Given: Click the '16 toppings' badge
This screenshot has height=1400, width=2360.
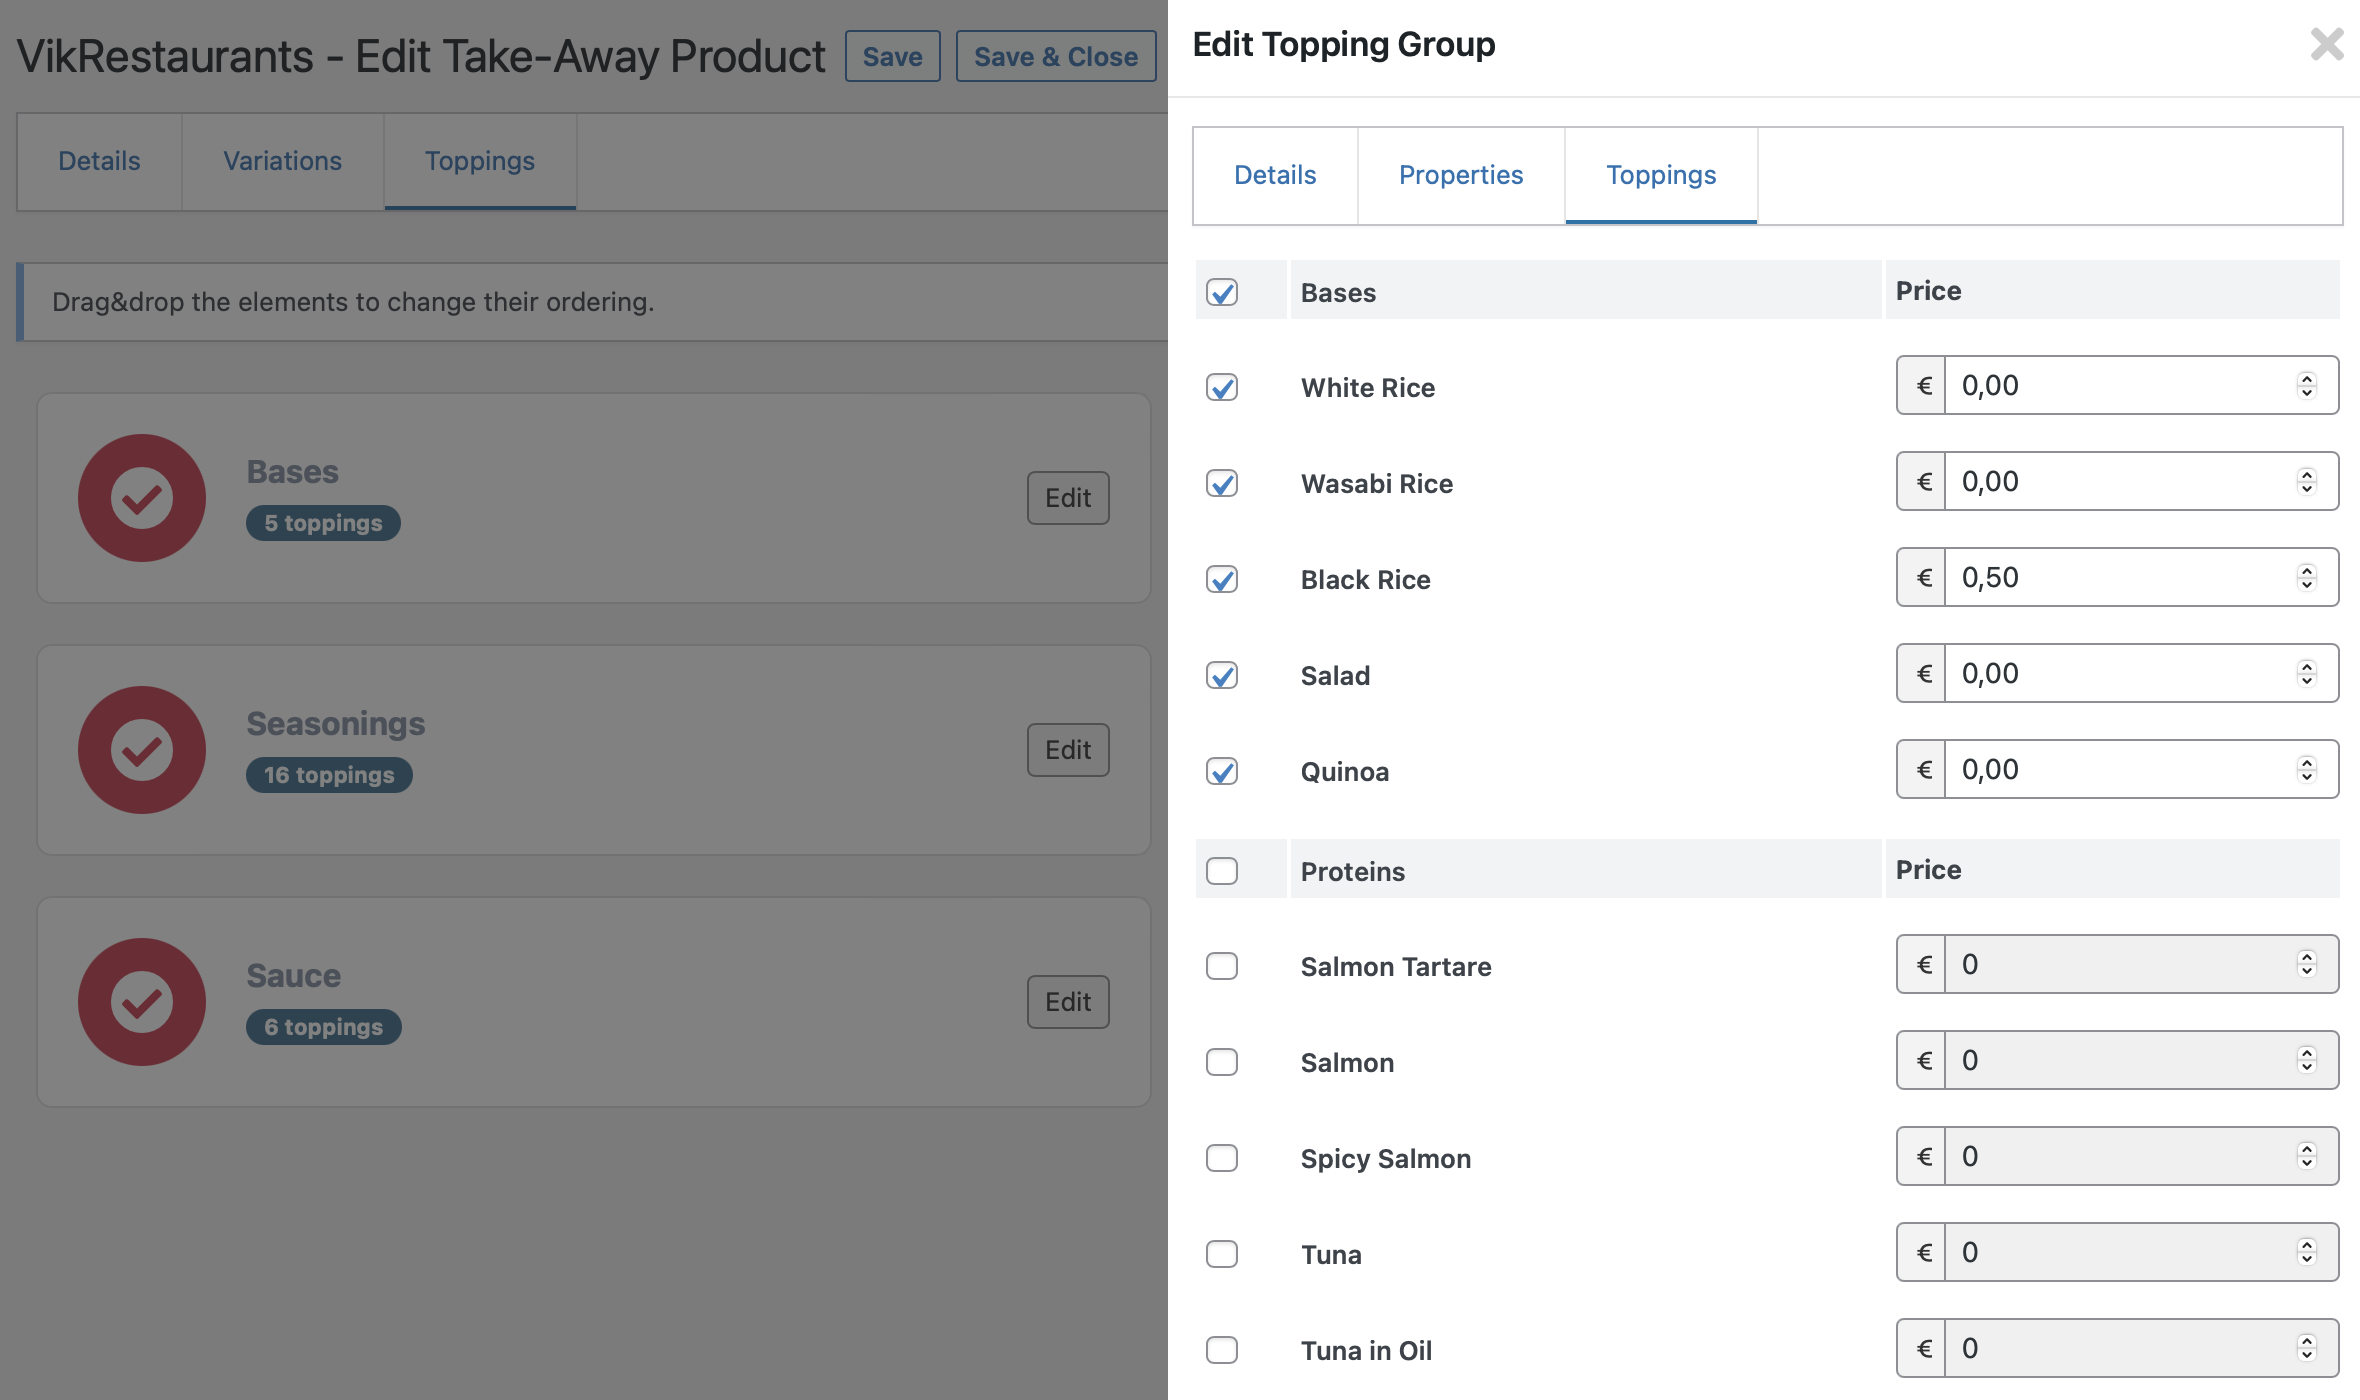Looking at the screenshot, I should (x=329, y=775).
